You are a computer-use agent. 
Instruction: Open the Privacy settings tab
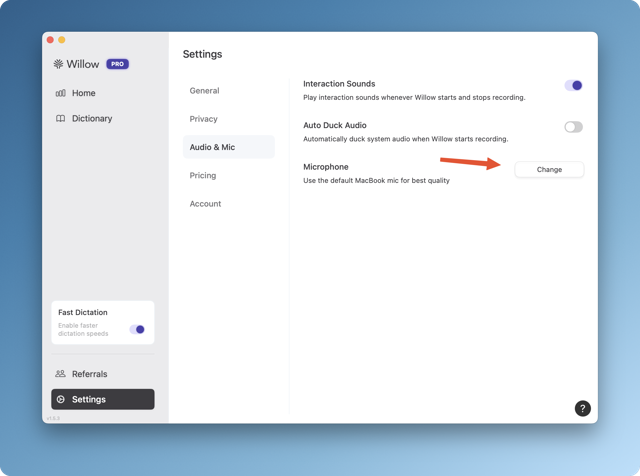pos(204,119)
